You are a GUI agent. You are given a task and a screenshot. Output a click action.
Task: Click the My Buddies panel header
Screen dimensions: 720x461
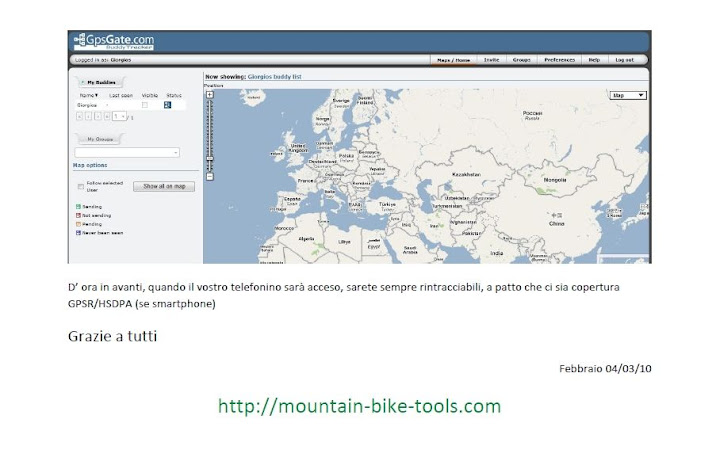pos(100,83)
